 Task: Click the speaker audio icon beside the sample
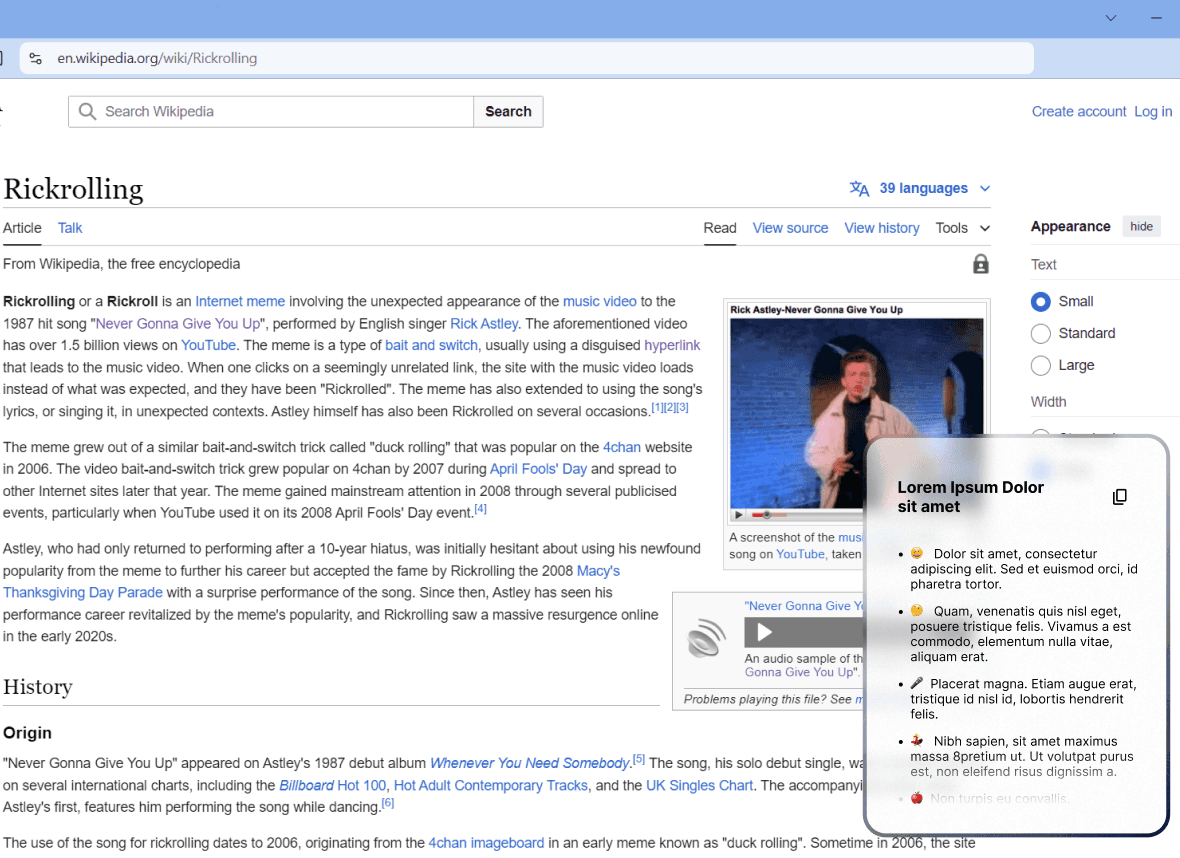(x=706, y=638)
